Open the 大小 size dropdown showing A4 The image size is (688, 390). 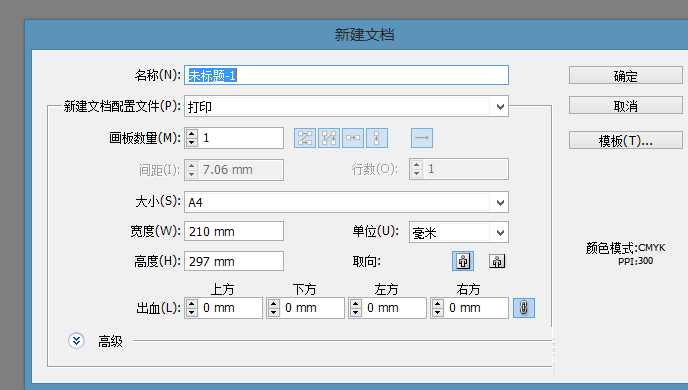pos(500,203)
